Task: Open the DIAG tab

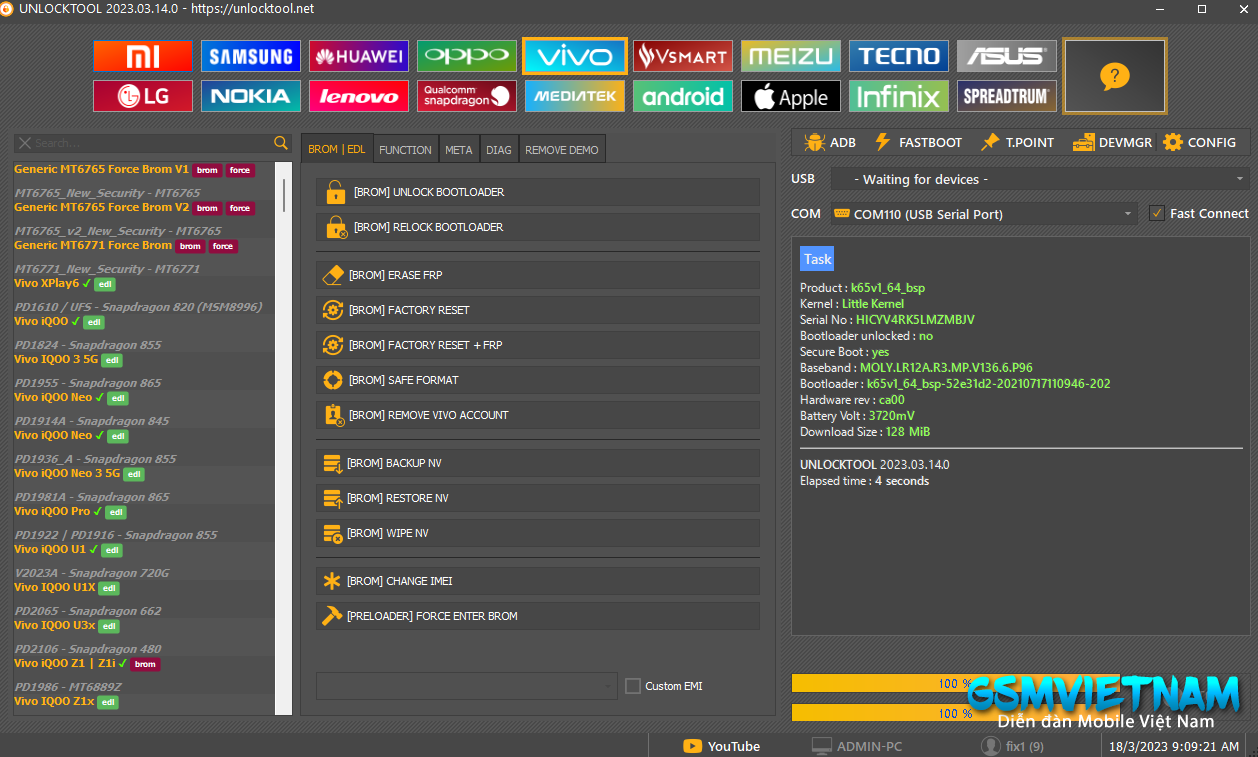Action: (x=499, y=150)
